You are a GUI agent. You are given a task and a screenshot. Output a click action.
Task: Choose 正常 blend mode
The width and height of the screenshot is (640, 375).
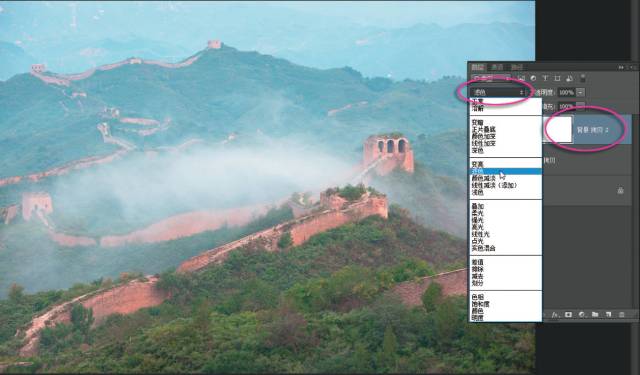tap(506, 101)
